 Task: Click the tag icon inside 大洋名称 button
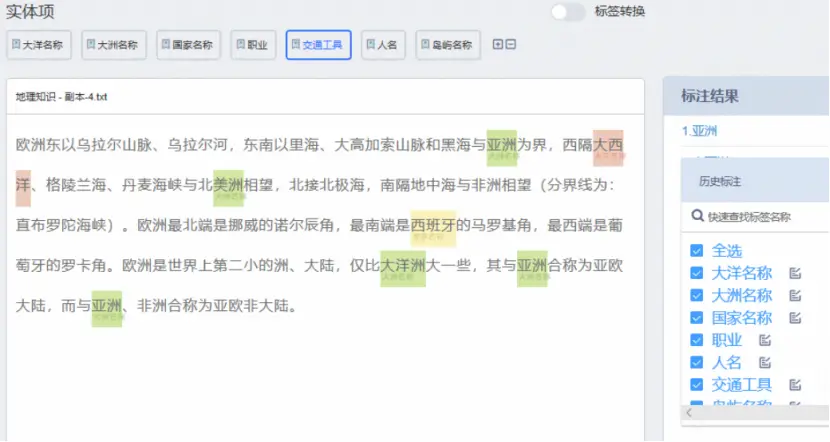16,44
